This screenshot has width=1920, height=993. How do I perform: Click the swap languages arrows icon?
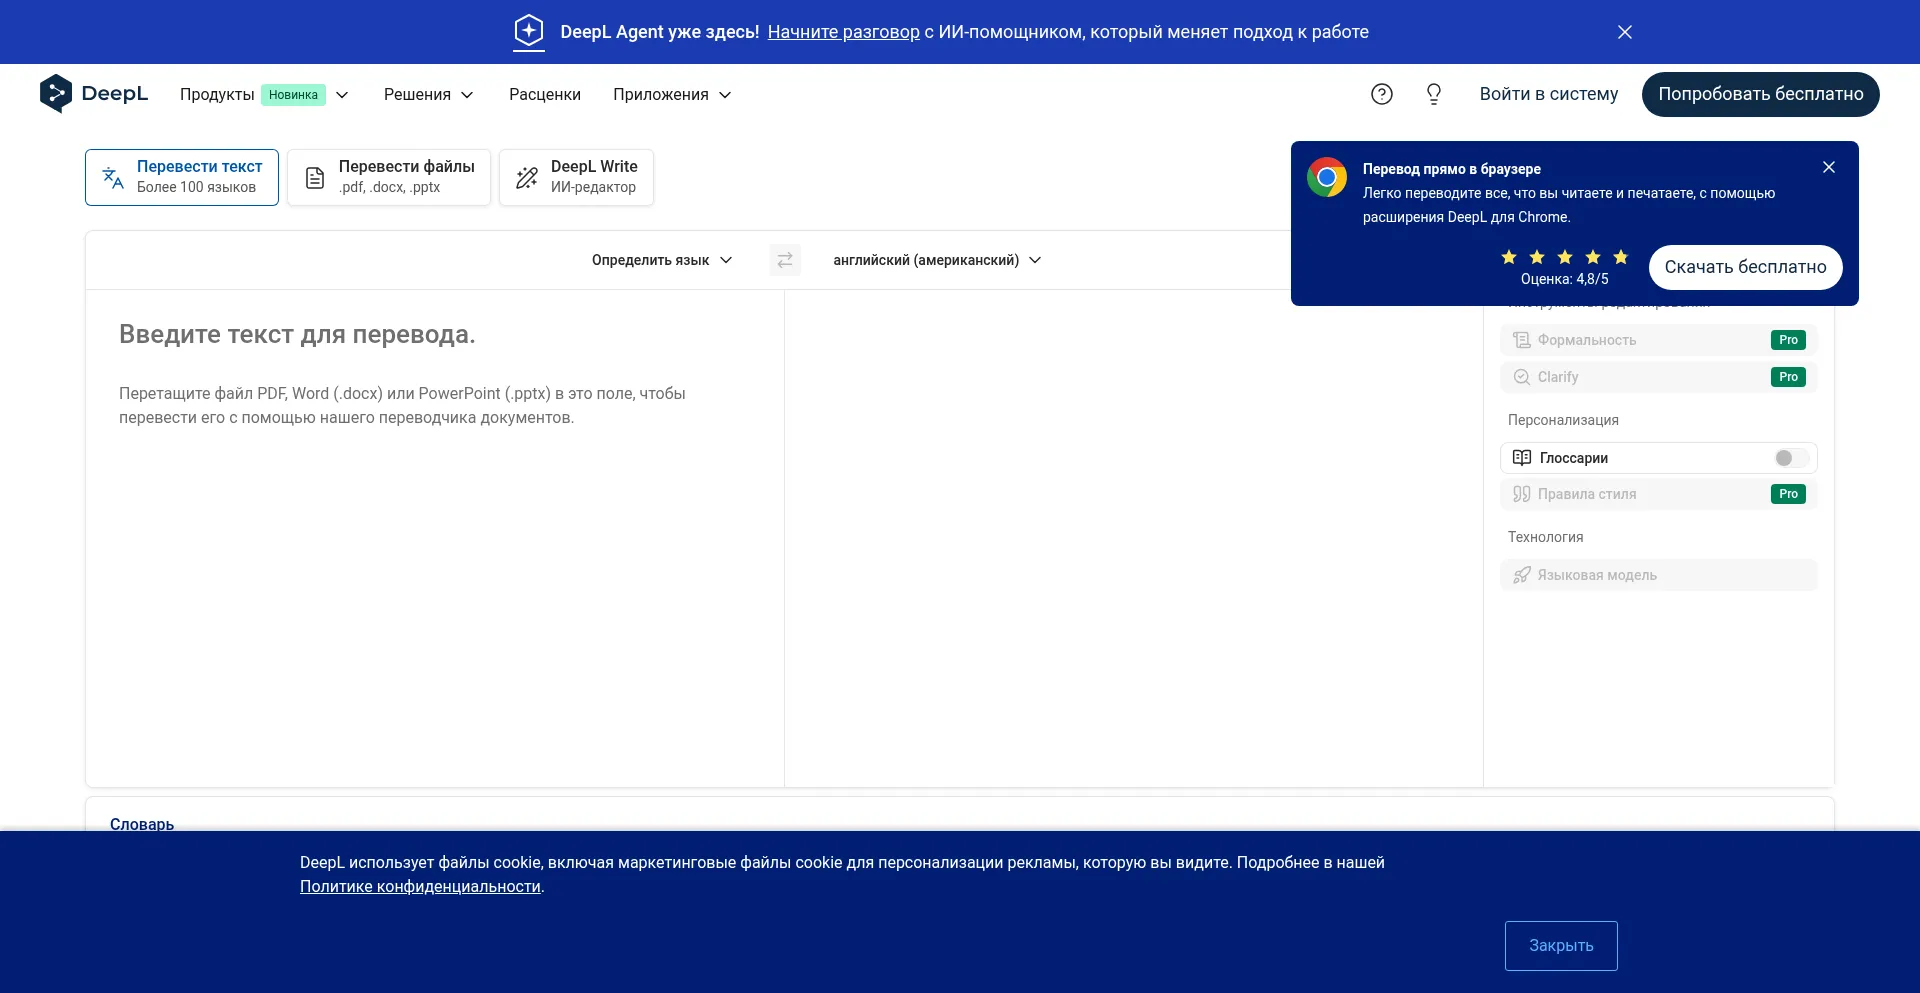pyautogui.click(x=785, y=260)
